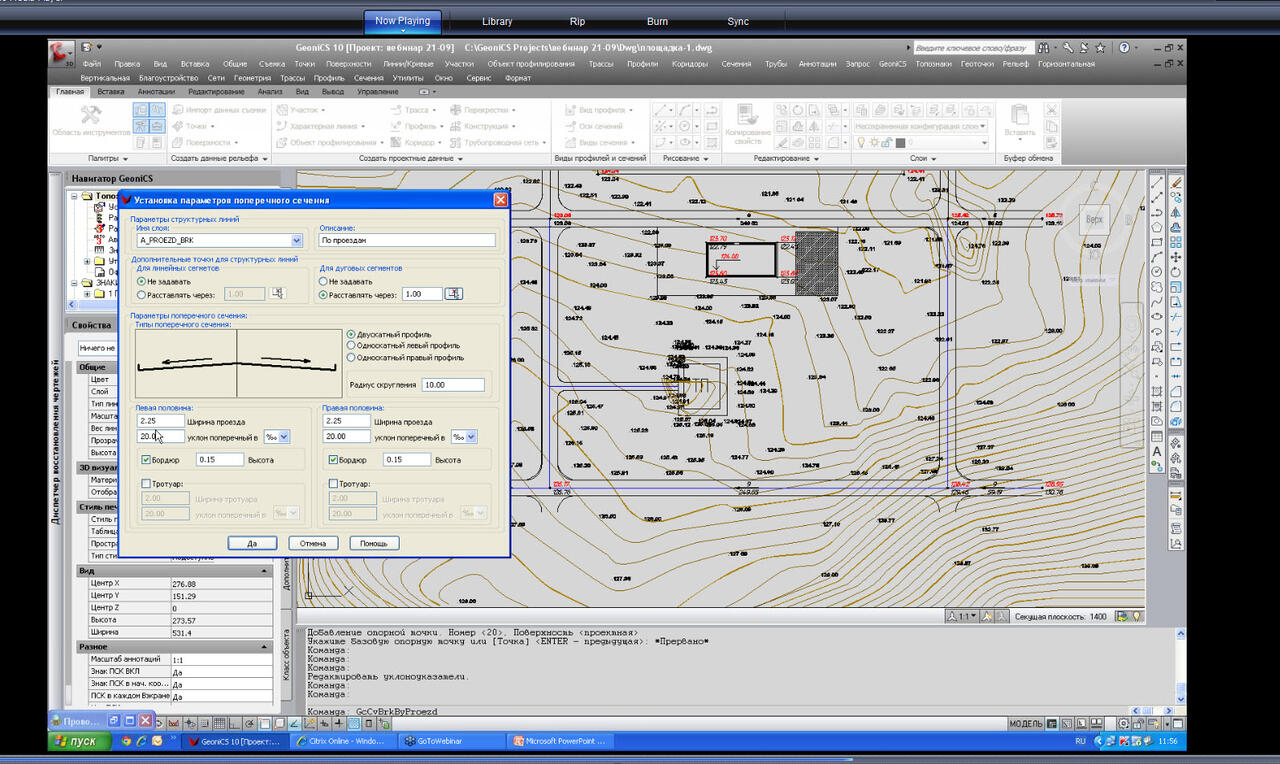Click the Оси сечений ribbon icon
1280x764 pixels.
tap(570, 126)
